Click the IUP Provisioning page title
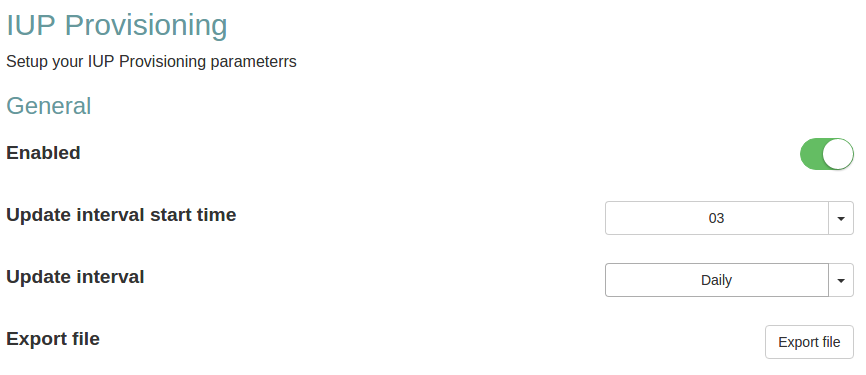The width and height of the screenshot is (866, 375). point(117,25)
